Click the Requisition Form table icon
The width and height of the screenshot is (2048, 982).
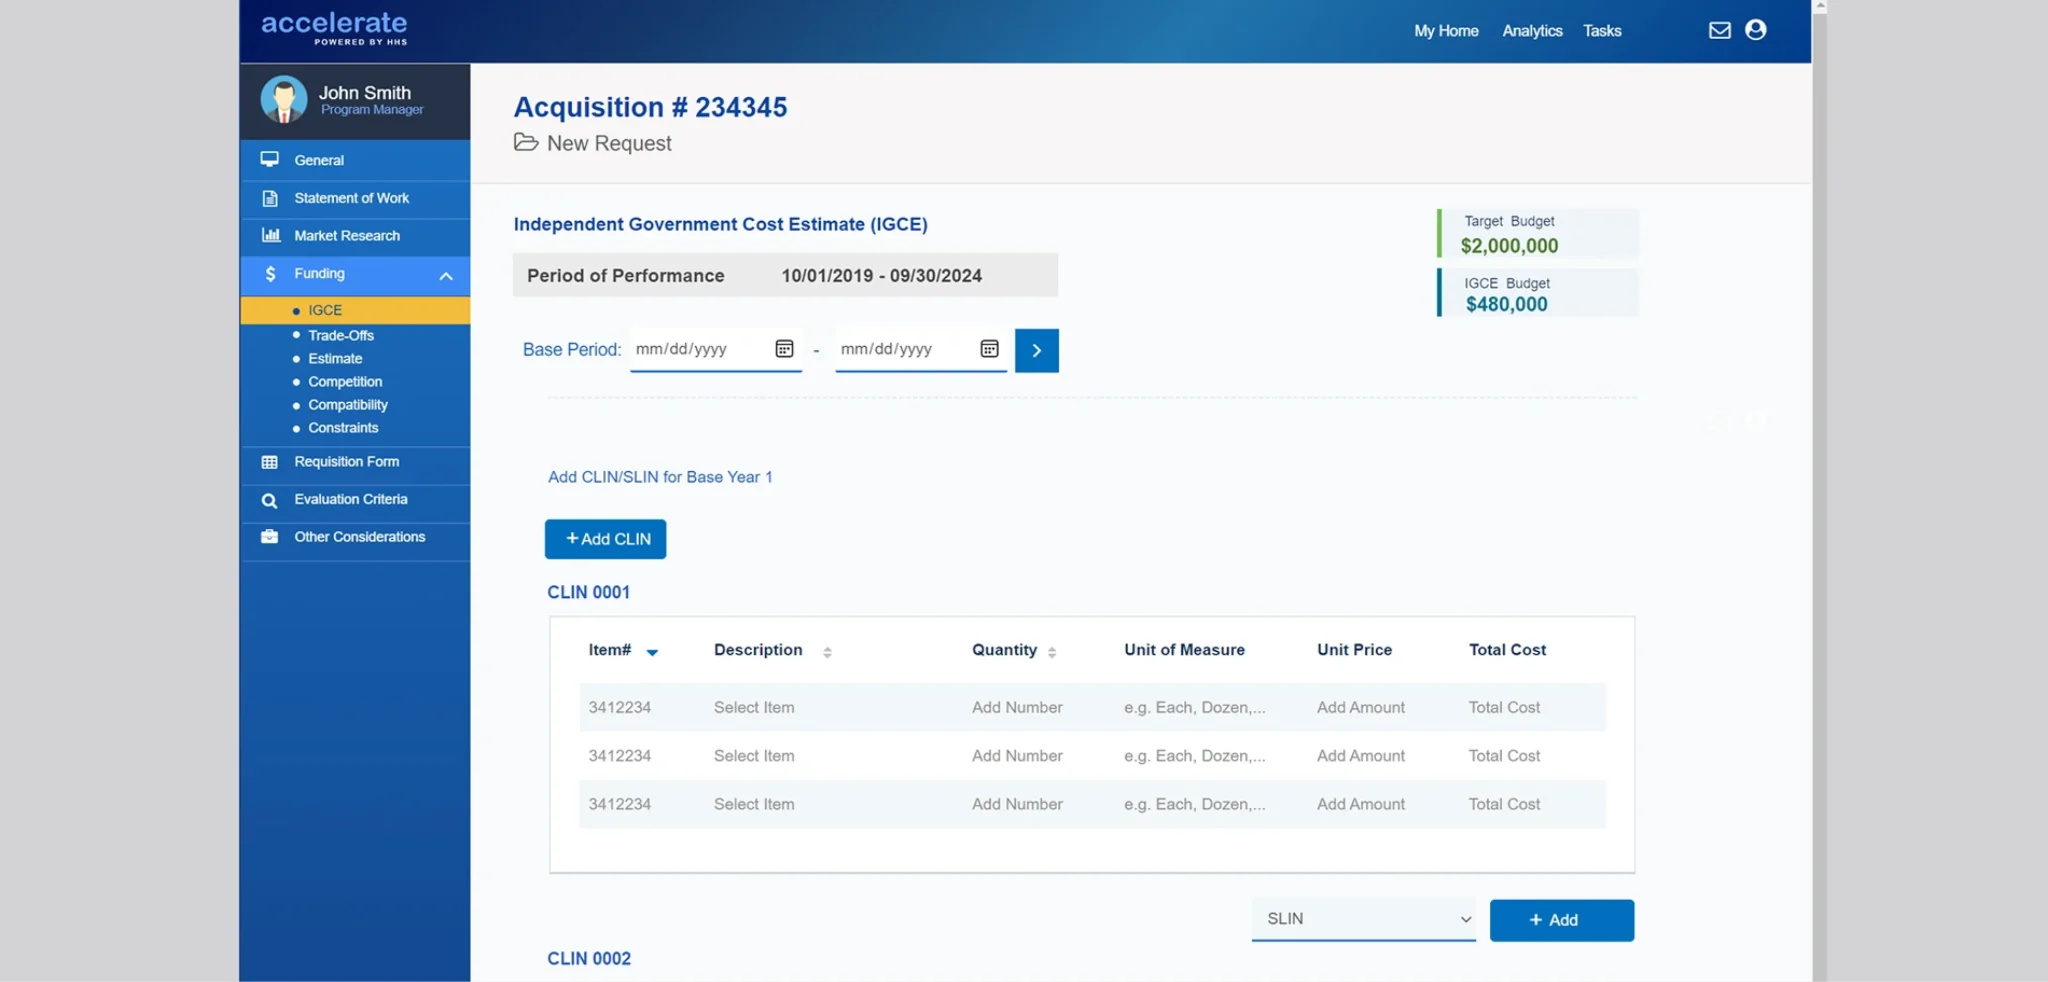click(269, 462)
